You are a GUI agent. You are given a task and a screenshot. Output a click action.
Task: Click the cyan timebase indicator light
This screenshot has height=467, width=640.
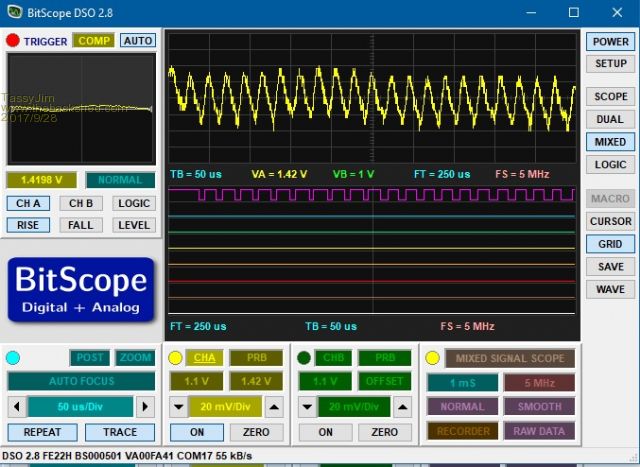click(x=13, y=358)
